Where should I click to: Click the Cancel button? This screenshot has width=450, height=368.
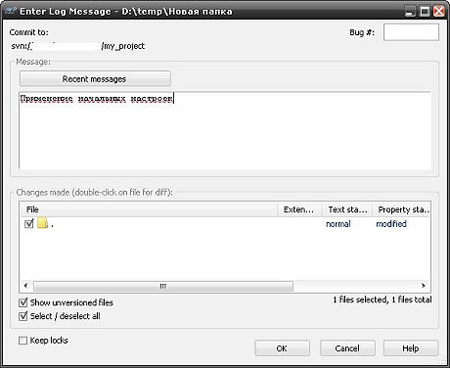(x=347, y=348)
